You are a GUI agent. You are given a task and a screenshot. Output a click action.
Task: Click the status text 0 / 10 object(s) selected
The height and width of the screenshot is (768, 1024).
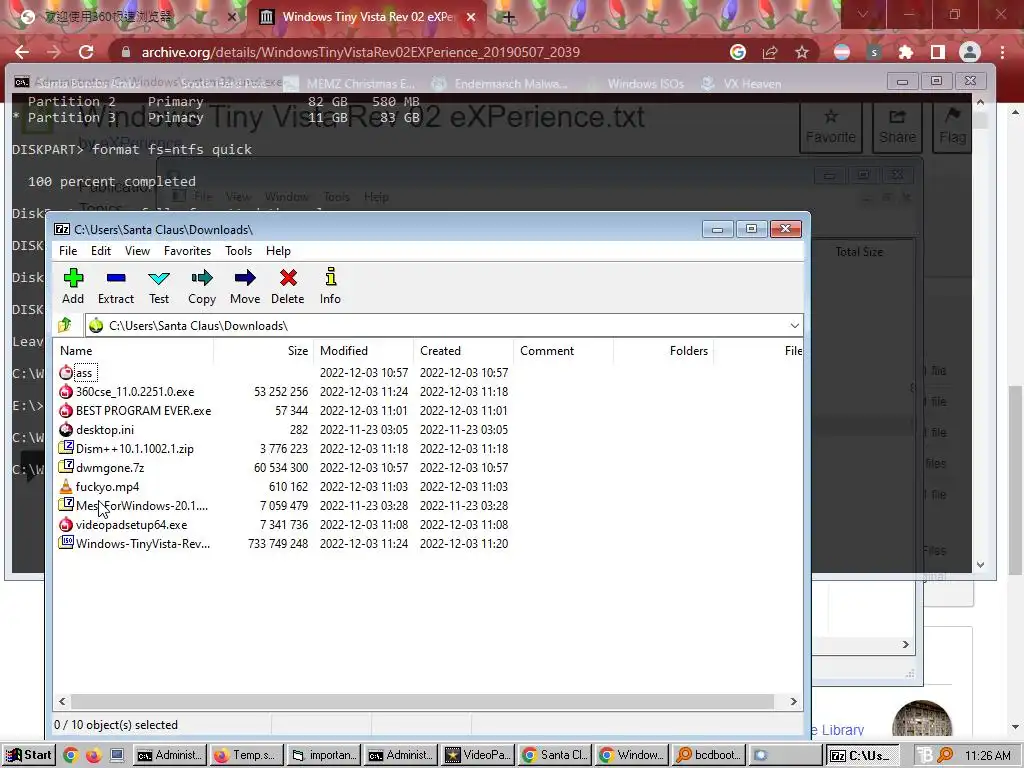[x=116, y=725]
